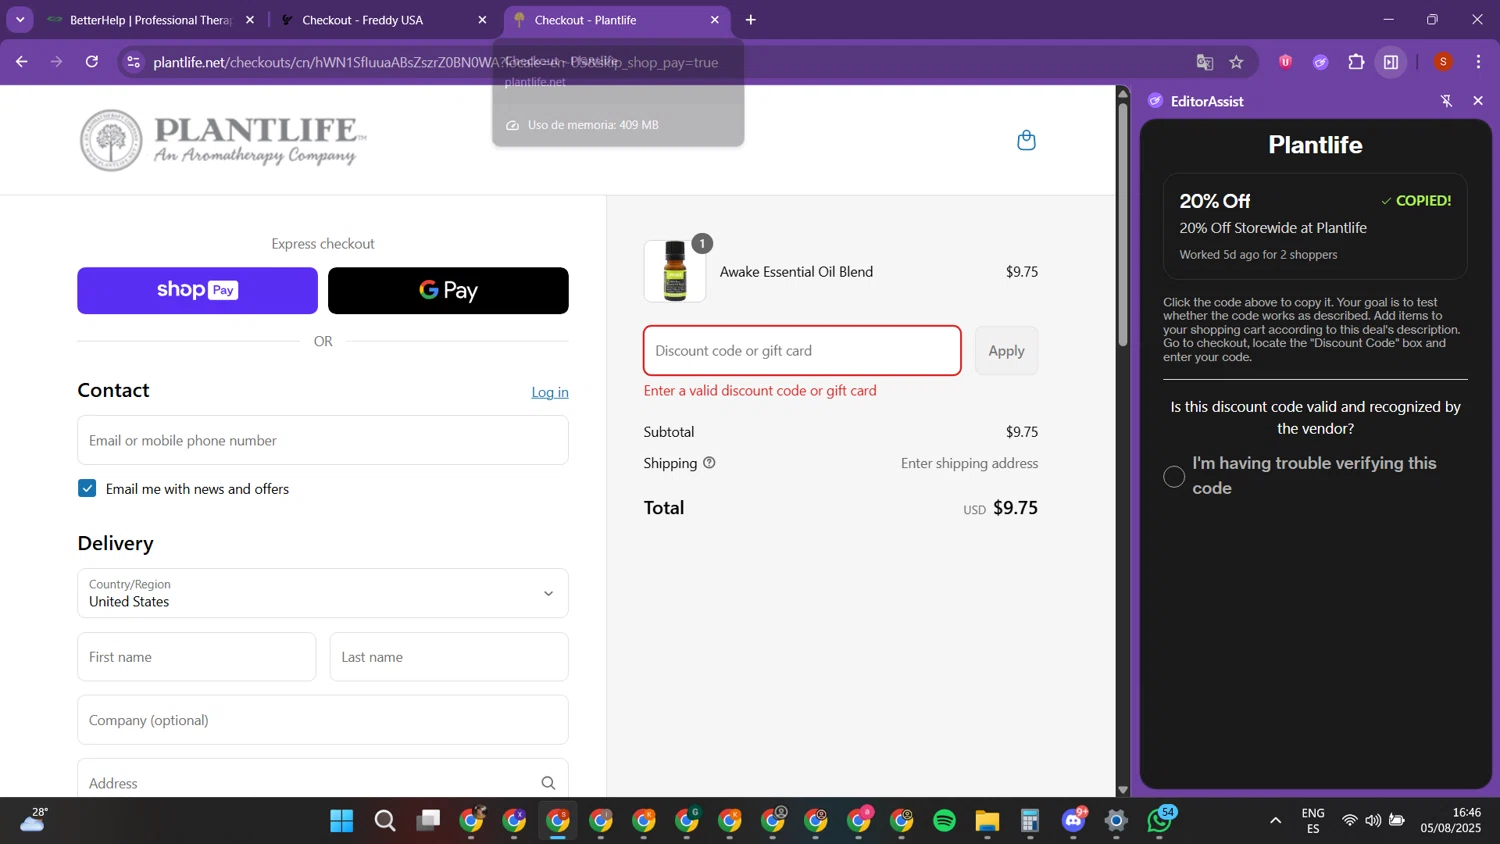This screenshot has width=1500, height=844.
Task: Click the Chrome back arrow
Action: tap(22, 62)
